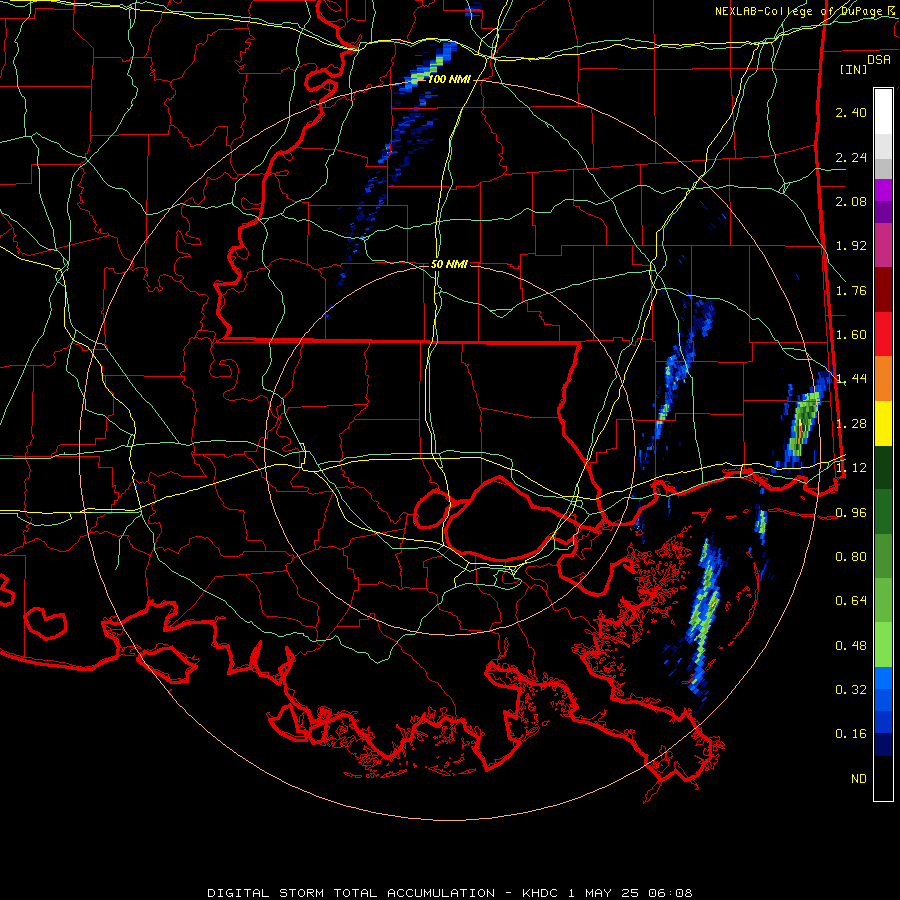Pick the white legend swatch at 2.40
The width and height of the screenshot is (900, 900).
click(x=883, y=112)
